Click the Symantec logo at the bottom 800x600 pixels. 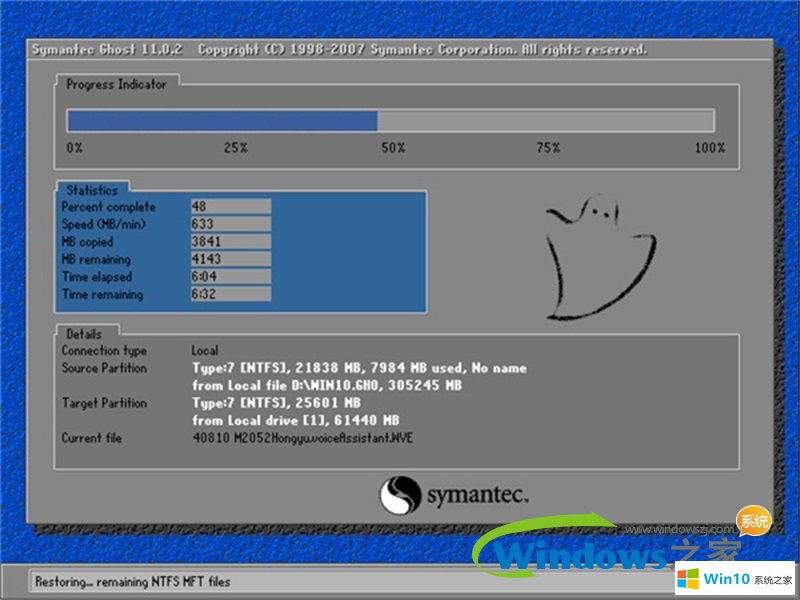pyautogui.click(x=454, y=495)
